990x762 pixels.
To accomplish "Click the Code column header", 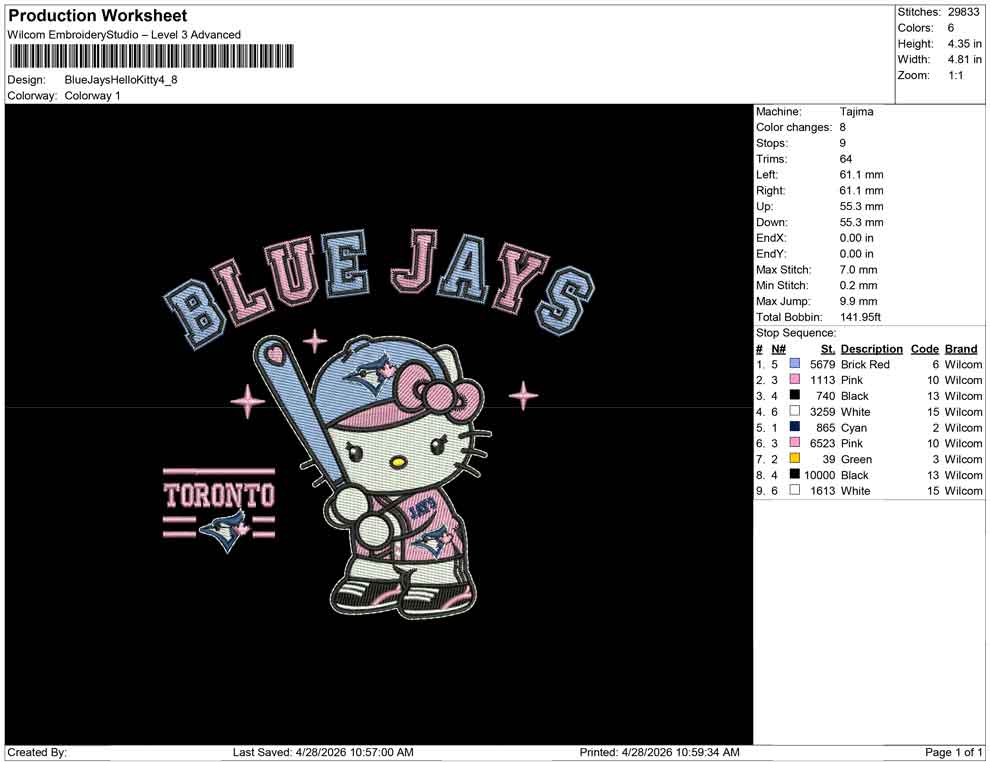I will coord(924,349).
